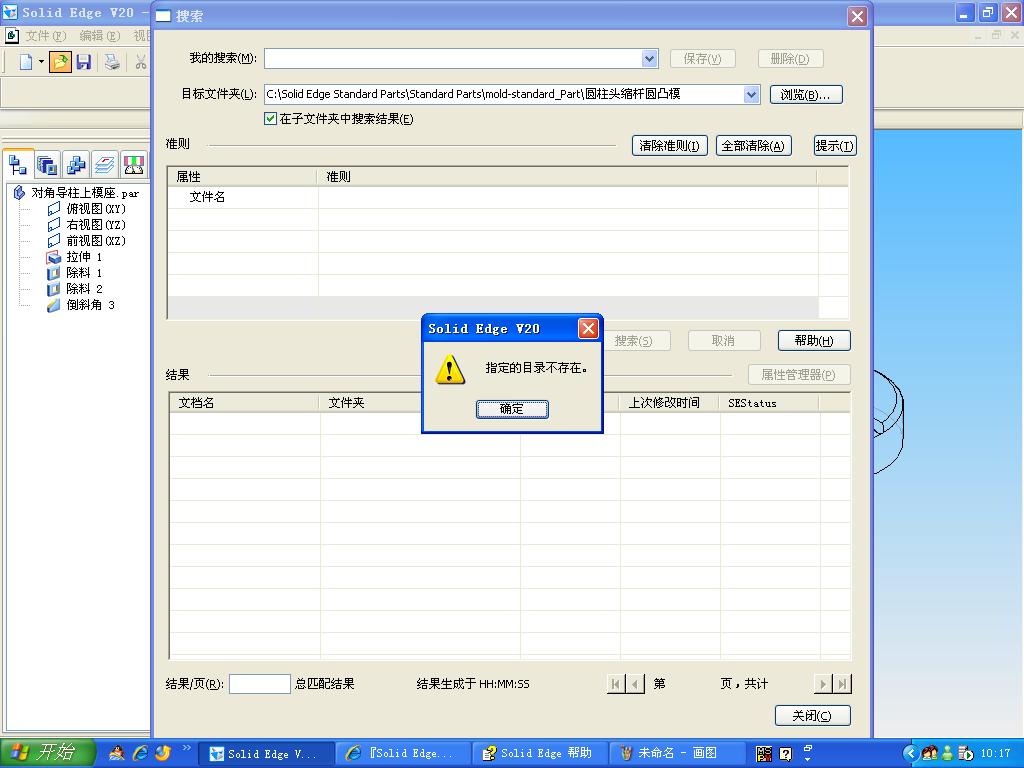
Task: Click the QQ penguin quick launch icon
Action: click(117, 753)
